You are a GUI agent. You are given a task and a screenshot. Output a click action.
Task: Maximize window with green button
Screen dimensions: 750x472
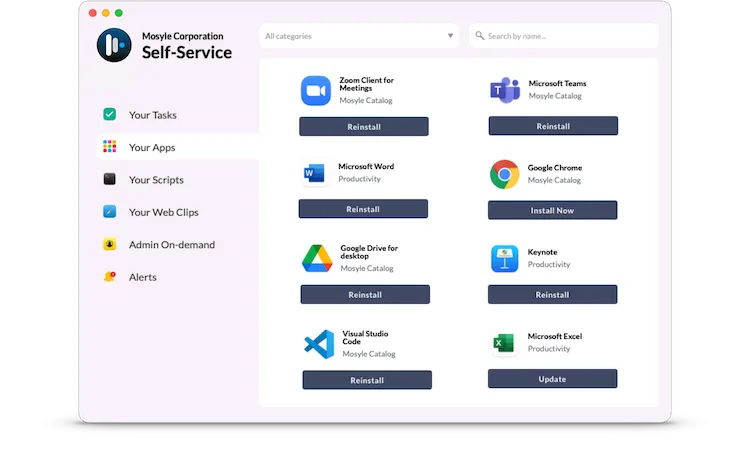point(119,13)
